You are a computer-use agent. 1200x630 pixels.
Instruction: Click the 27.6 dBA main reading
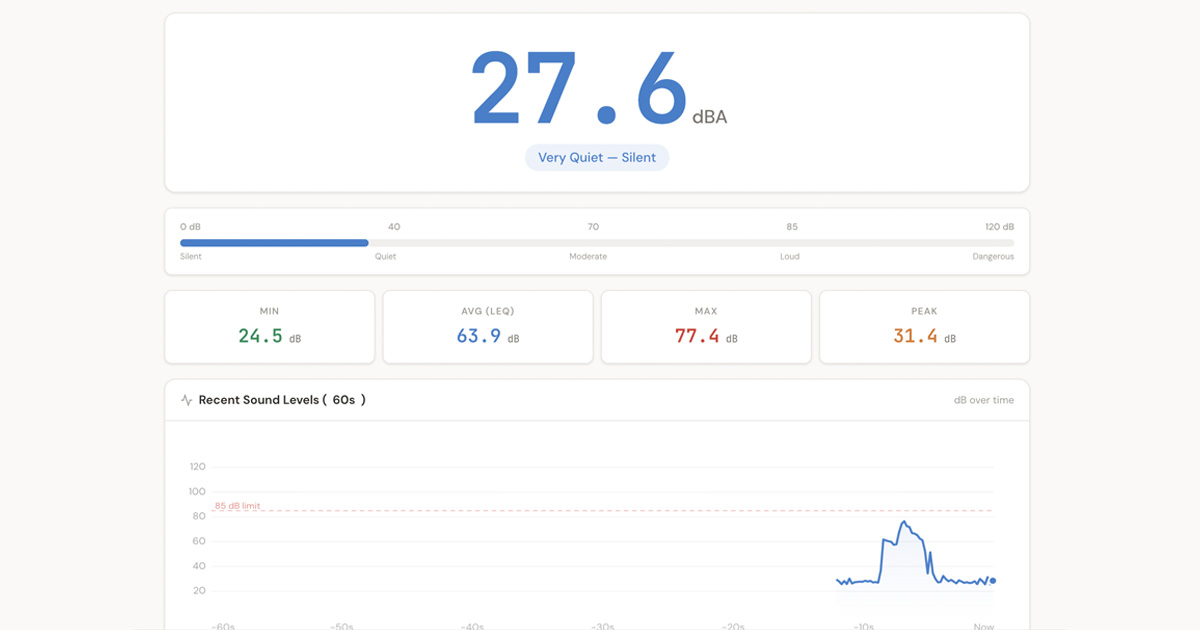pos(578,85)
